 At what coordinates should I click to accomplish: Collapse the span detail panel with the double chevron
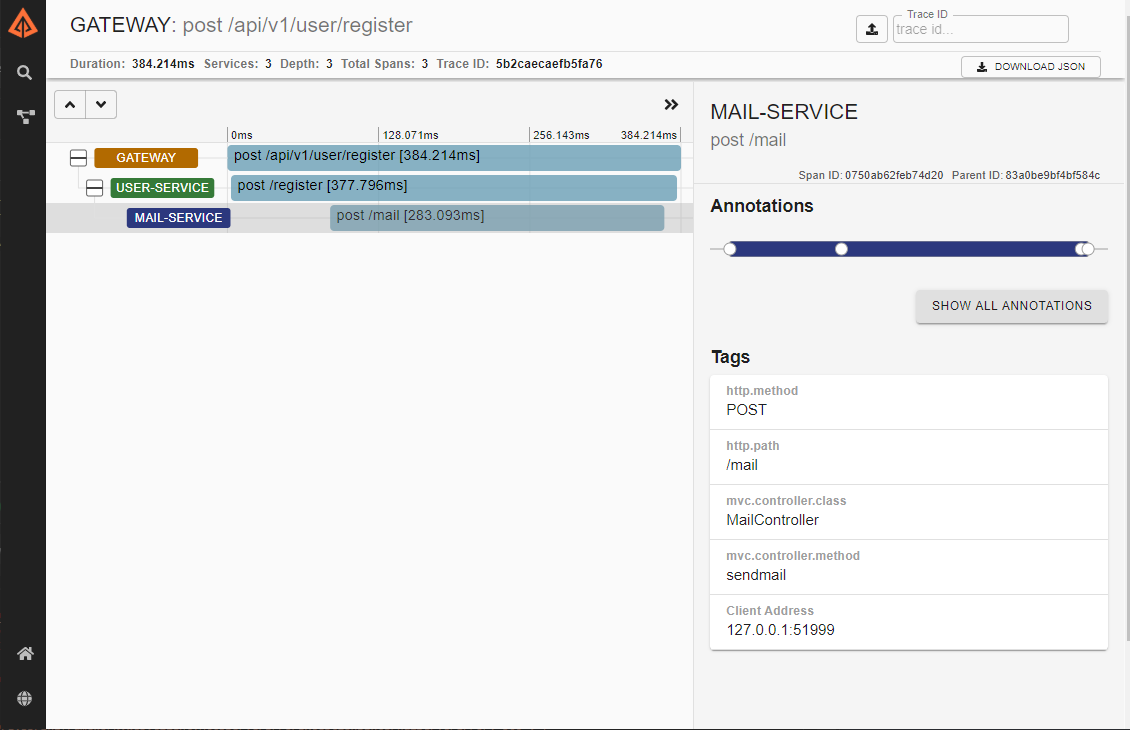[x=671, y=104]
